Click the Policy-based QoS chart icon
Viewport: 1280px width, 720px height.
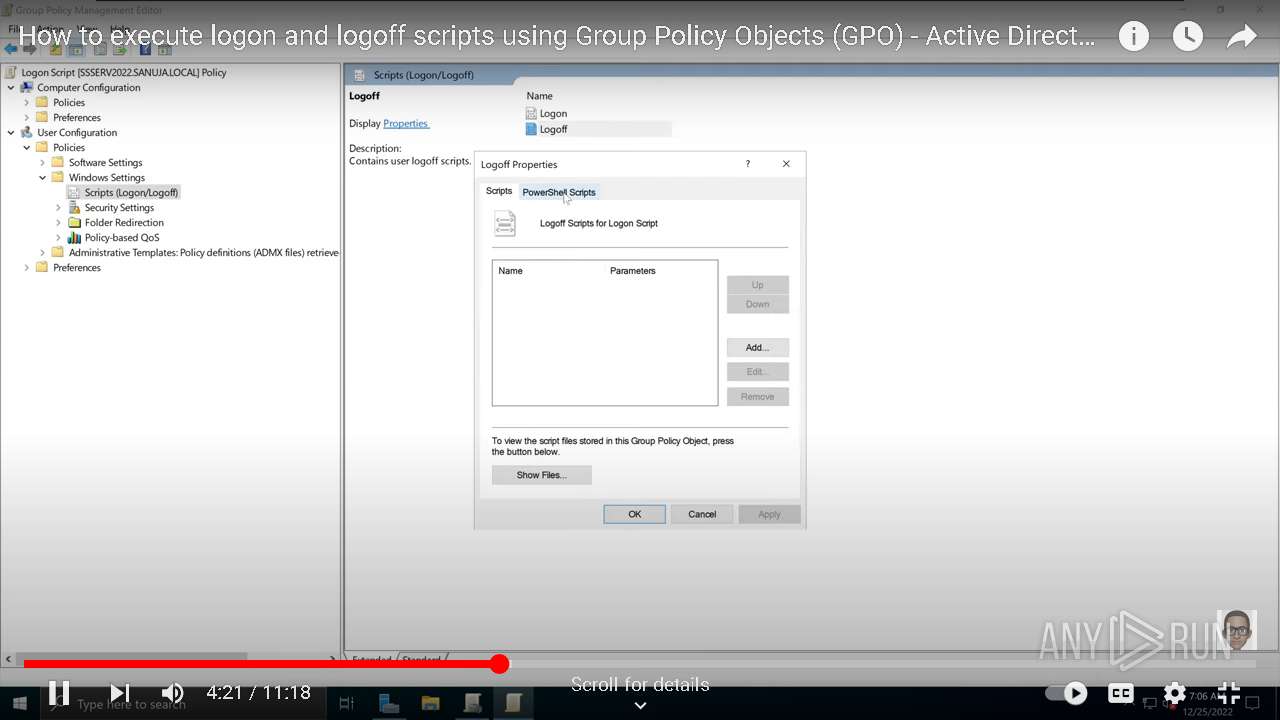tap(75, 237)
